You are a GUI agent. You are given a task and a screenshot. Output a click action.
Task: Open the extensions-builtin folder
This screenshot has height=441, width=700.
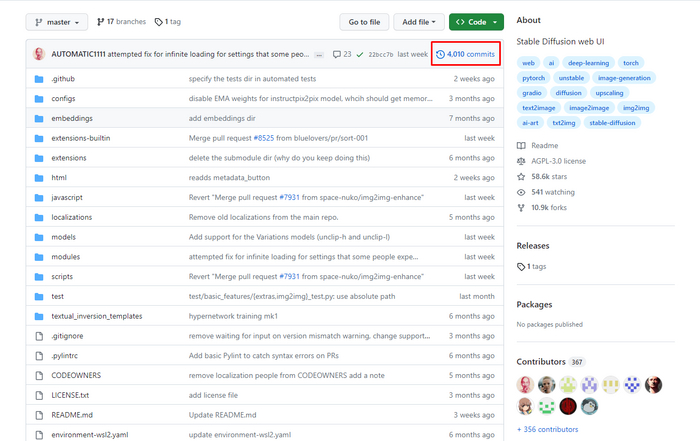tap(81, 138)
